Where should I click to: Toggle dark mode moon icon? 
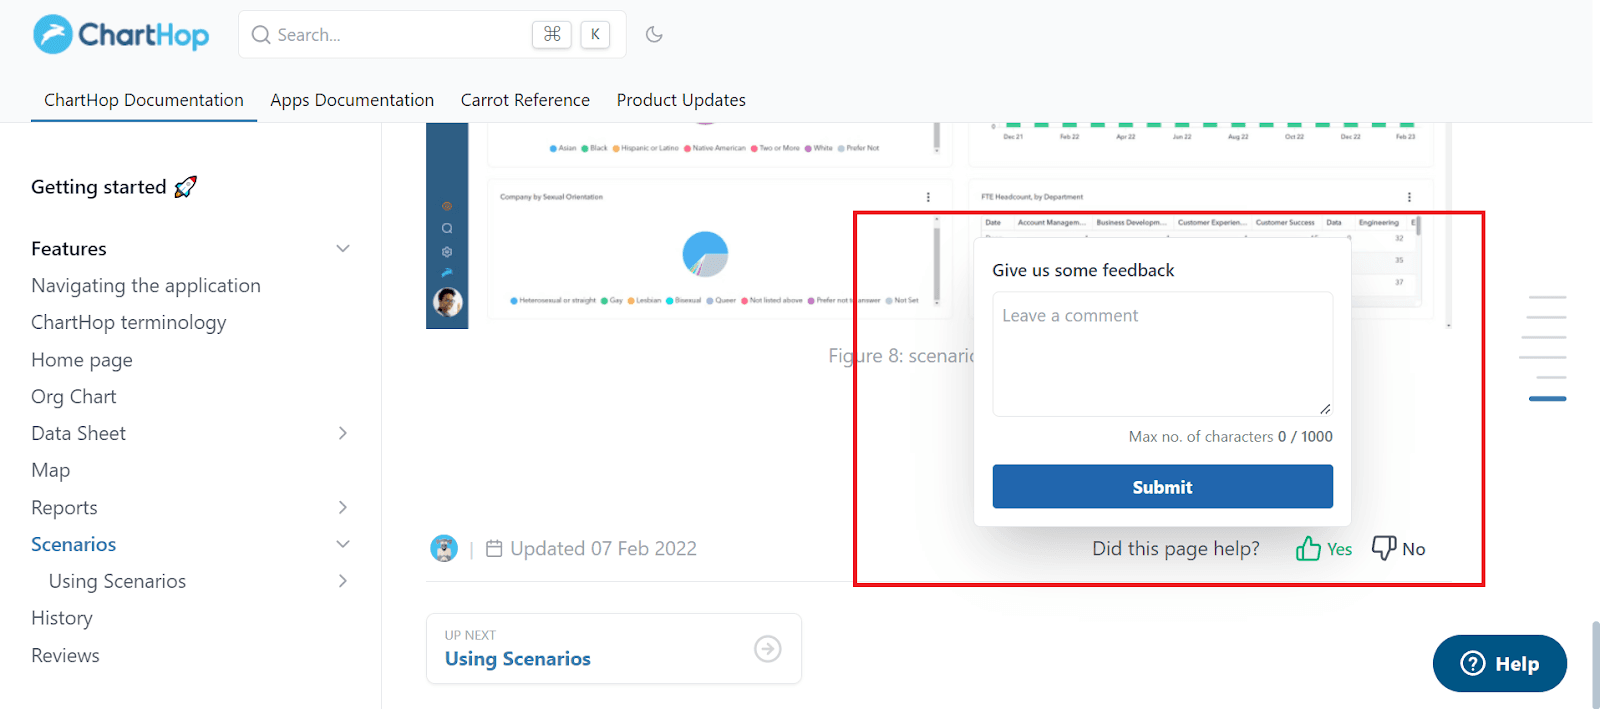click(x=654, y=35)
